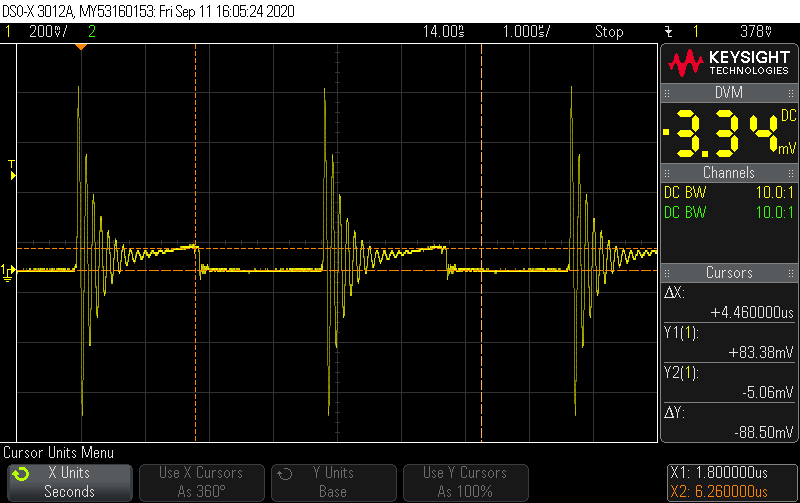
Task: Open the Cursors panel header
Action: [x=729, y=272]
